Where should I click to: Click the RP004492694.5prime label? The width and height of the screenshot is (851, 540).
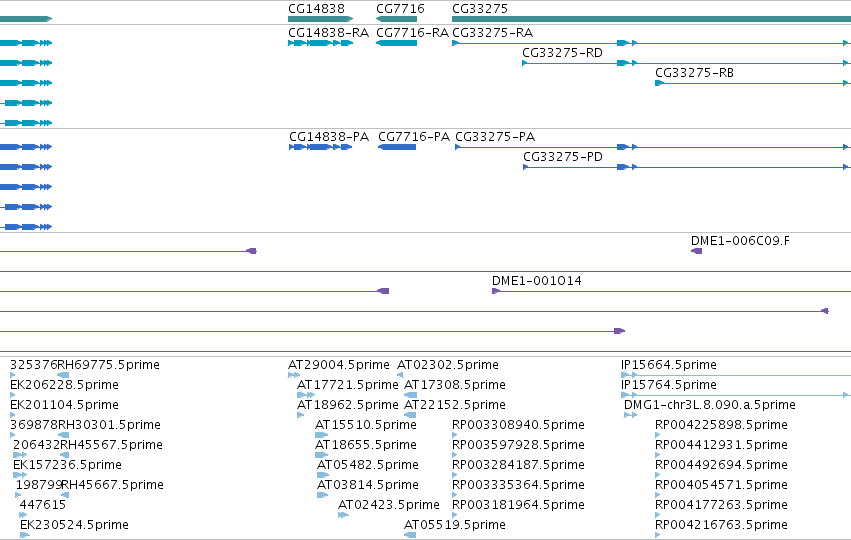pos(721,465)
